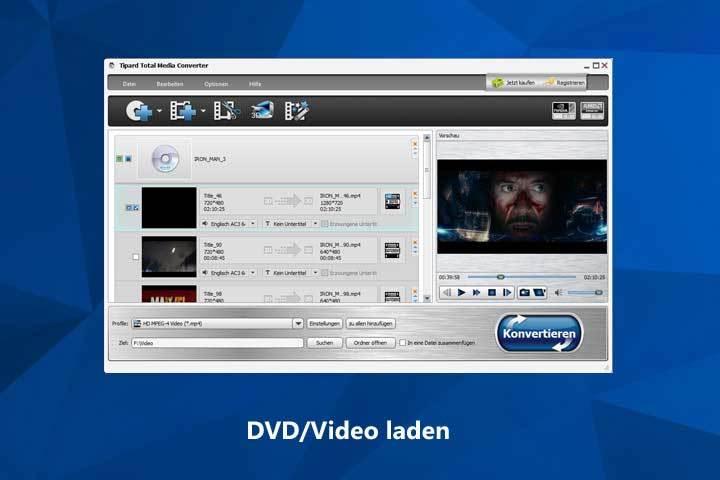Image resolution: width=720 pixels, height=480 pixels.
Task: Open the Datei menu
Action: coord(129,84)
